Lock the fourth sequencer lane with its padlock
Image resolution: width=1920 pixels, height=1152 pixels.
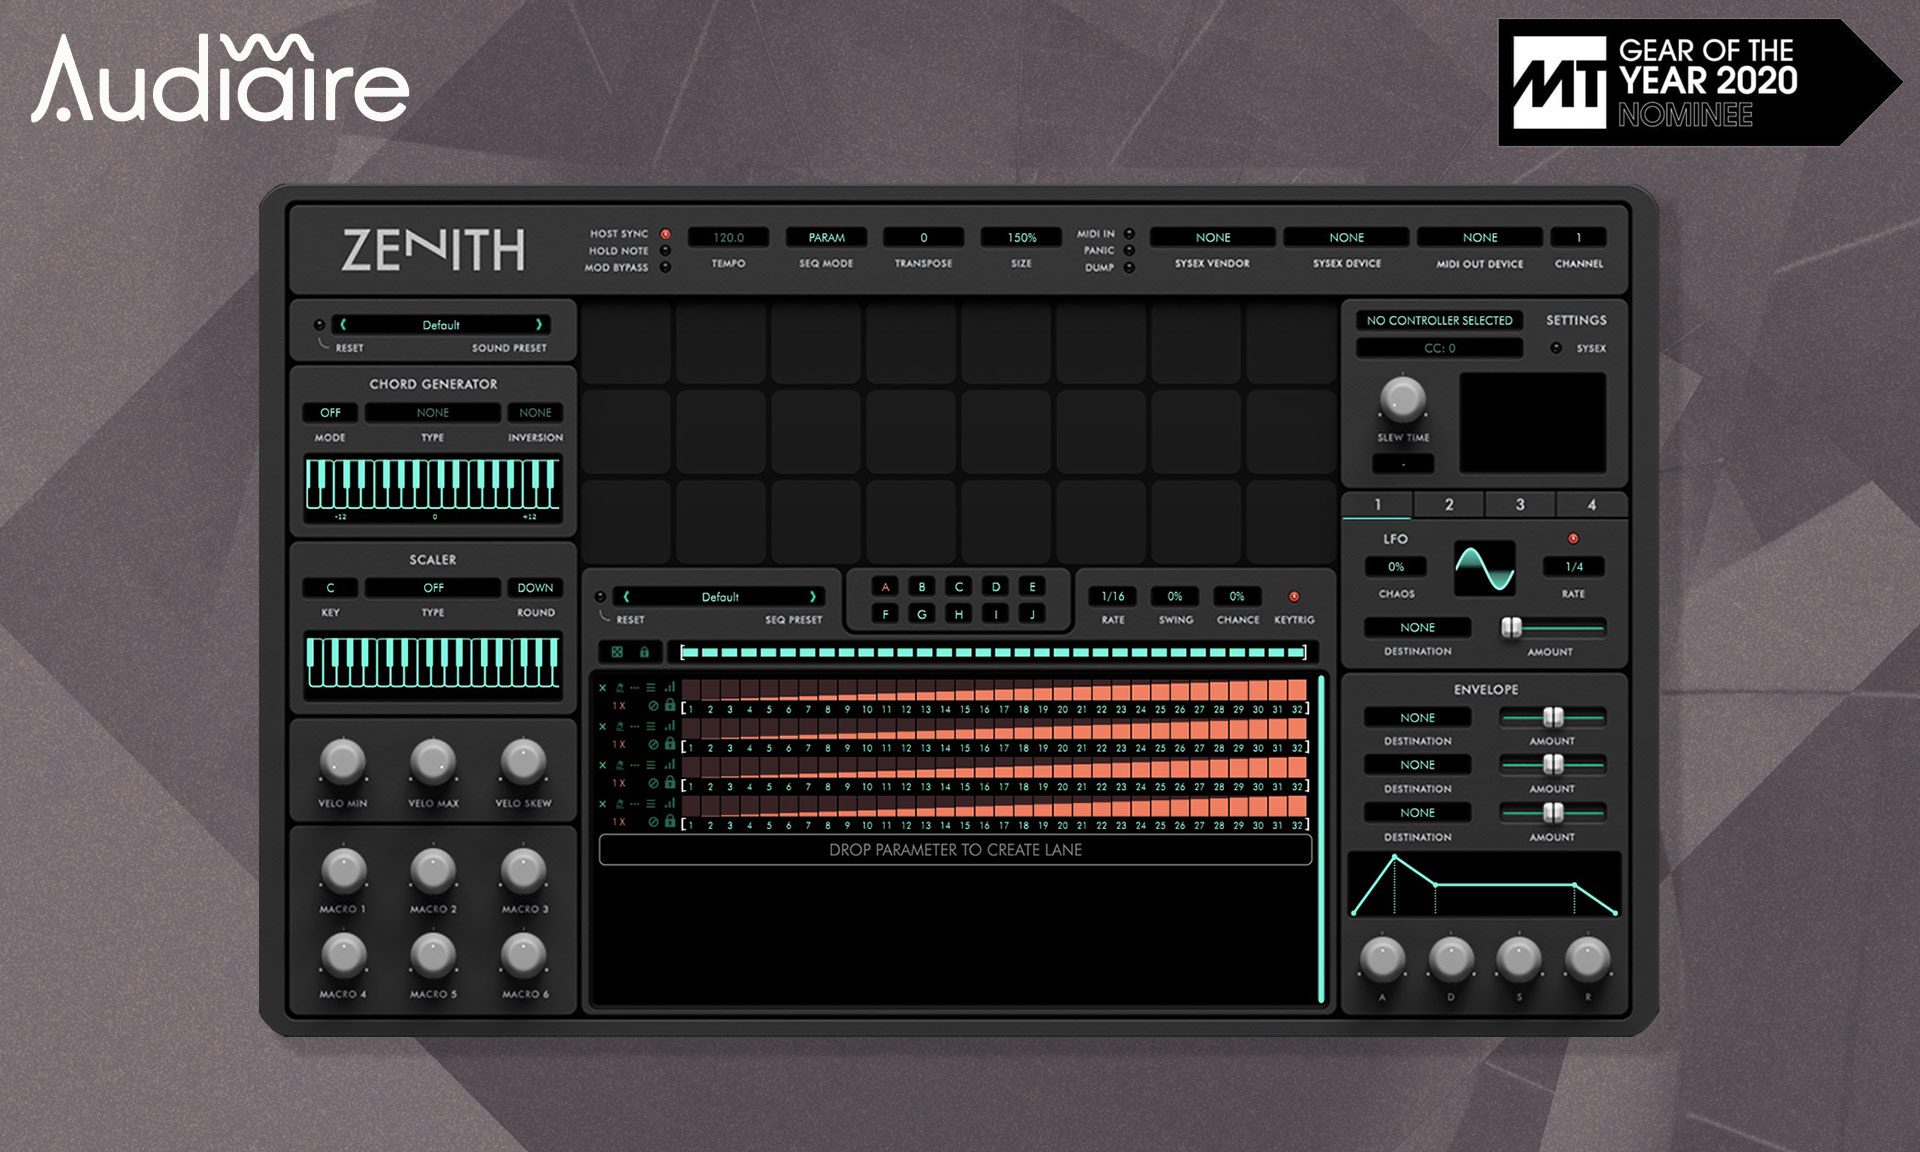point(670,821)
